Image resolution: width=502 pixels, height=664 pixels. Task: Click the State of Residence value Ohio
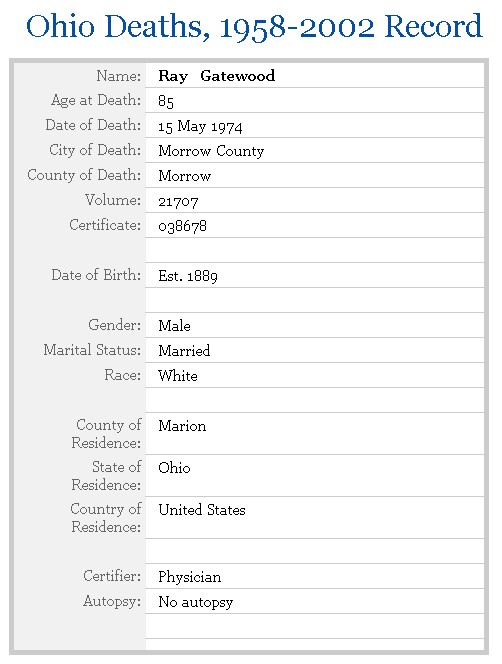pyautogui.click(x=174, y=468)
